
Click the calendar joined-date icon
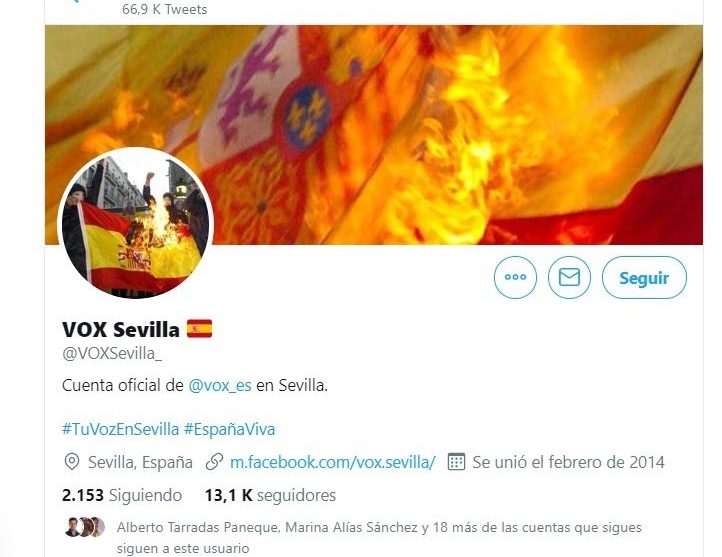tap(456, 462)
